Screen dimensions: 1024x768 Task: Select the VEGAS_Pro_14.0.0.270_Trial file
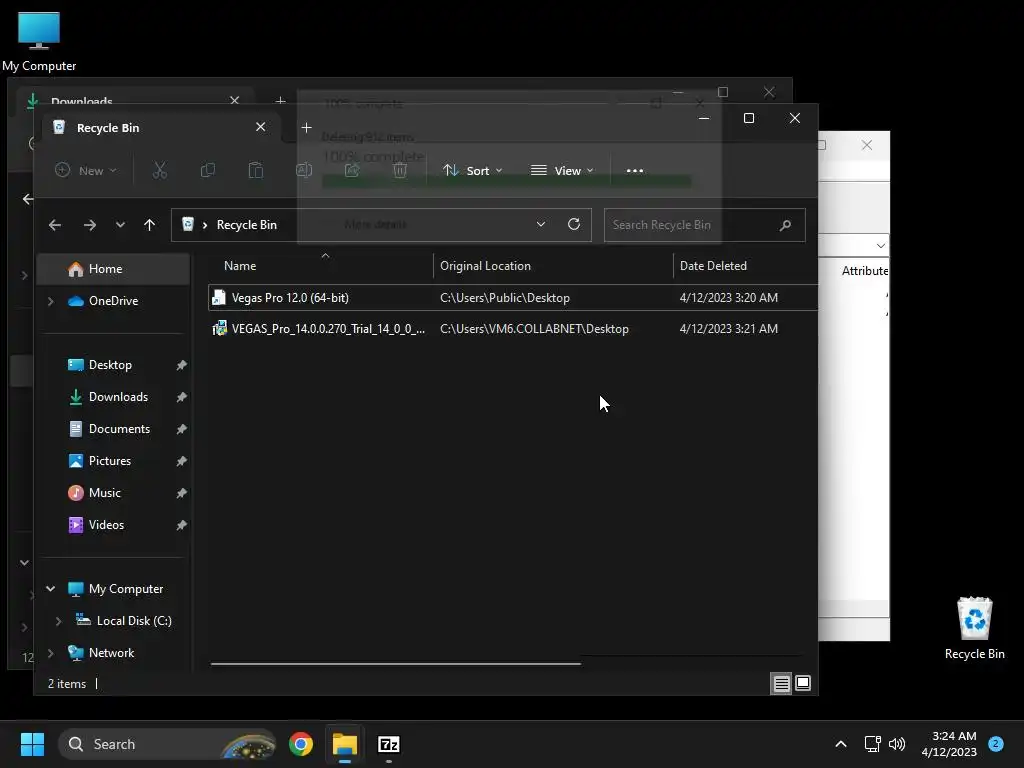(x=513, y=329)
